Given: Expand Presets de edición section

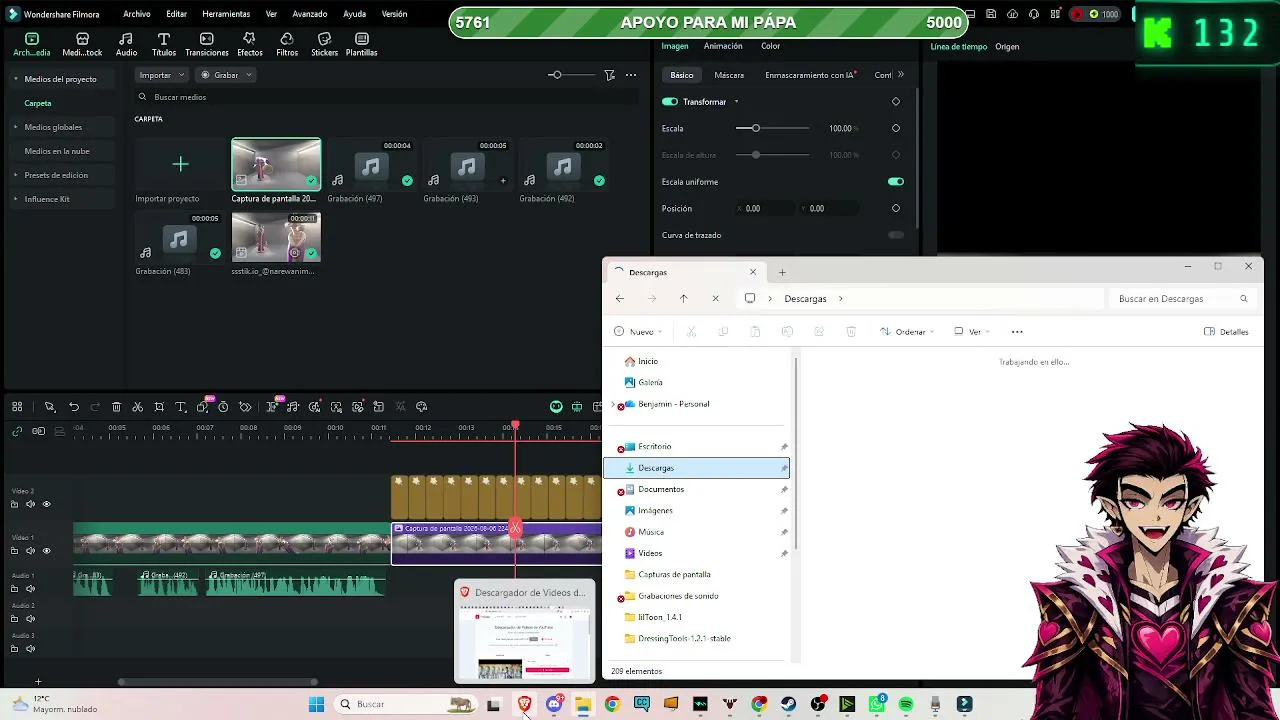Looking at the screenshot, I should point(16,175).
